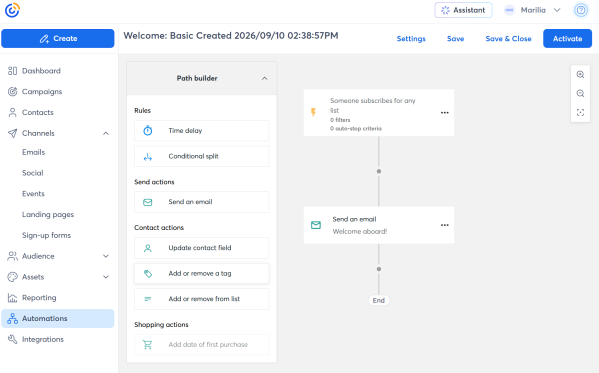Viewport: 599px width, 373px height.
Task: Open Sign-up forms
Action: (46, 235)
